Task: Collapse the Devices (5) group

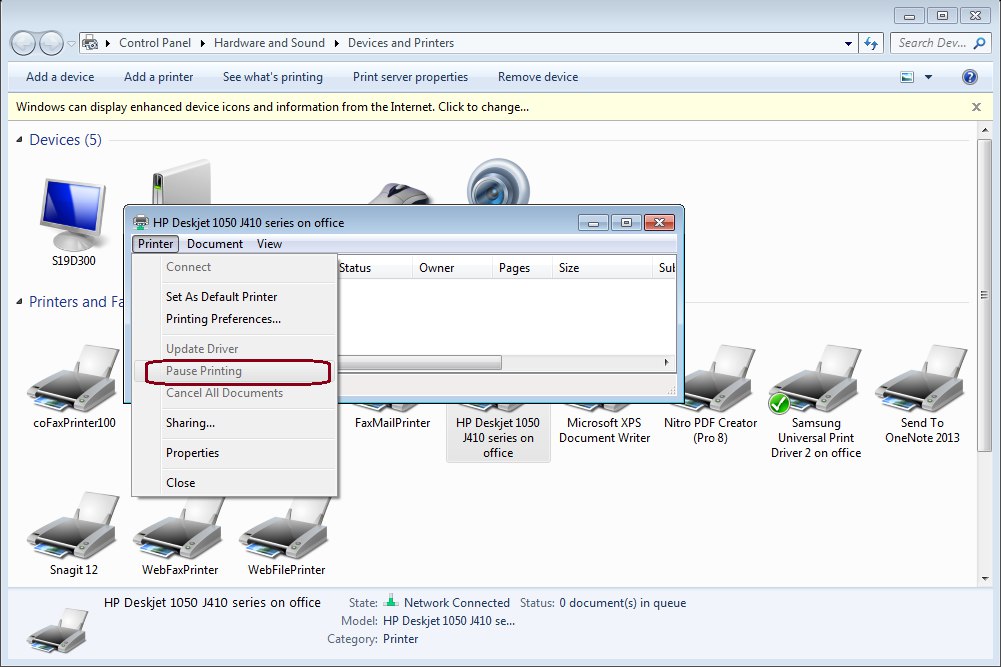Action: pos(19,139)
